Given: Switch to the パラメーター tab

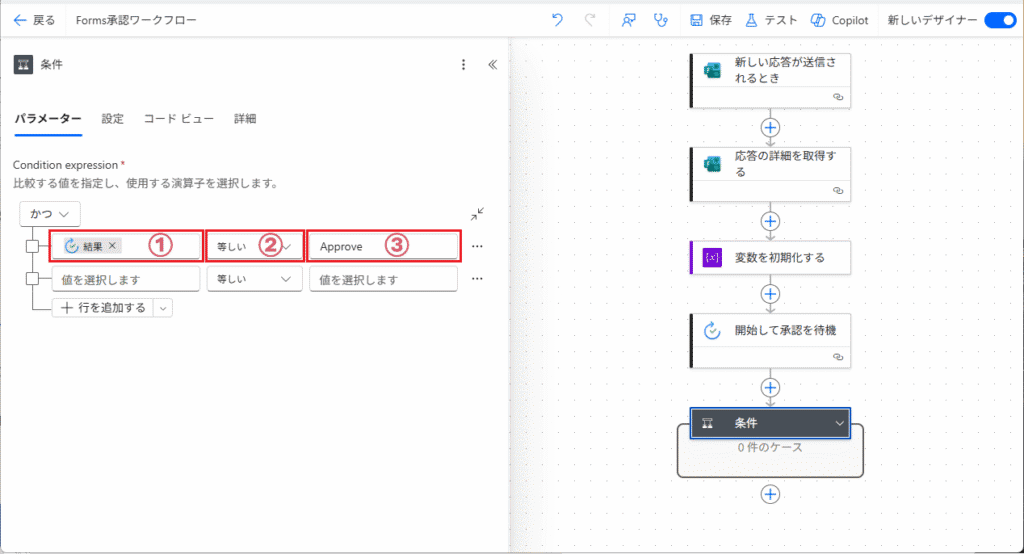Looking at the screenshot, I should [x=48, y=119].
